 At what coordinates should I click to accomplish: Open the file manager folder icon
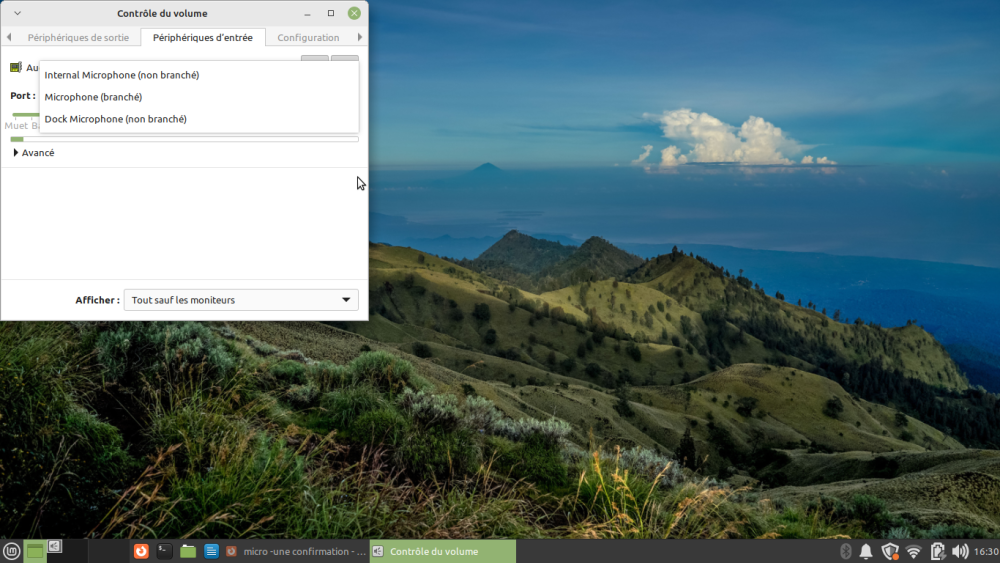pyautogui.click(x=188, y=551)
